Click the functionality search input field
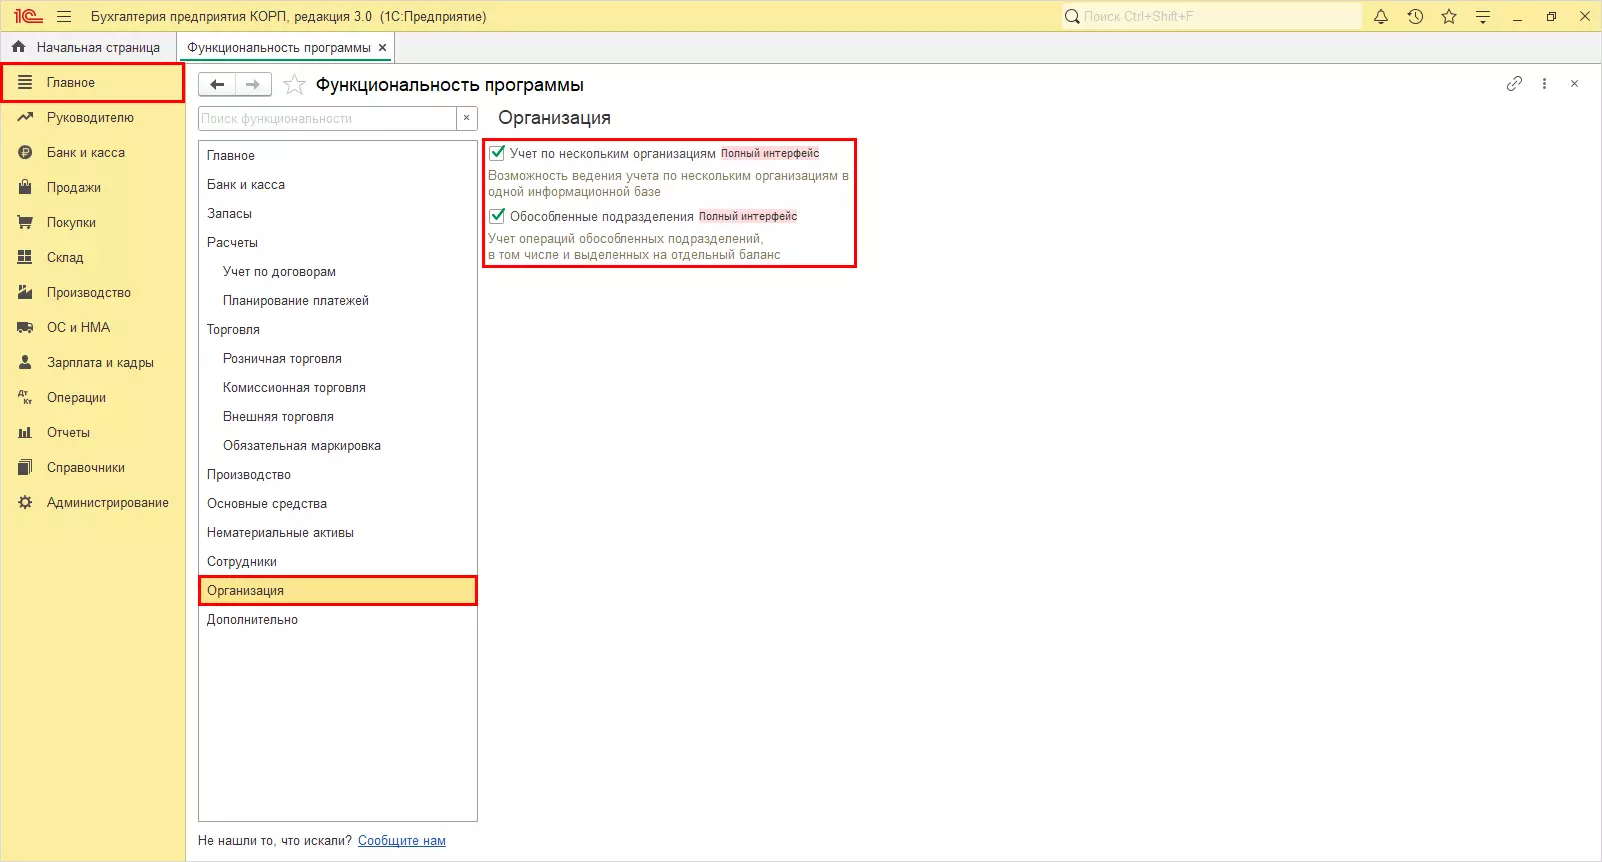Viewport: 1602px width, 862px height. (327, 118)
